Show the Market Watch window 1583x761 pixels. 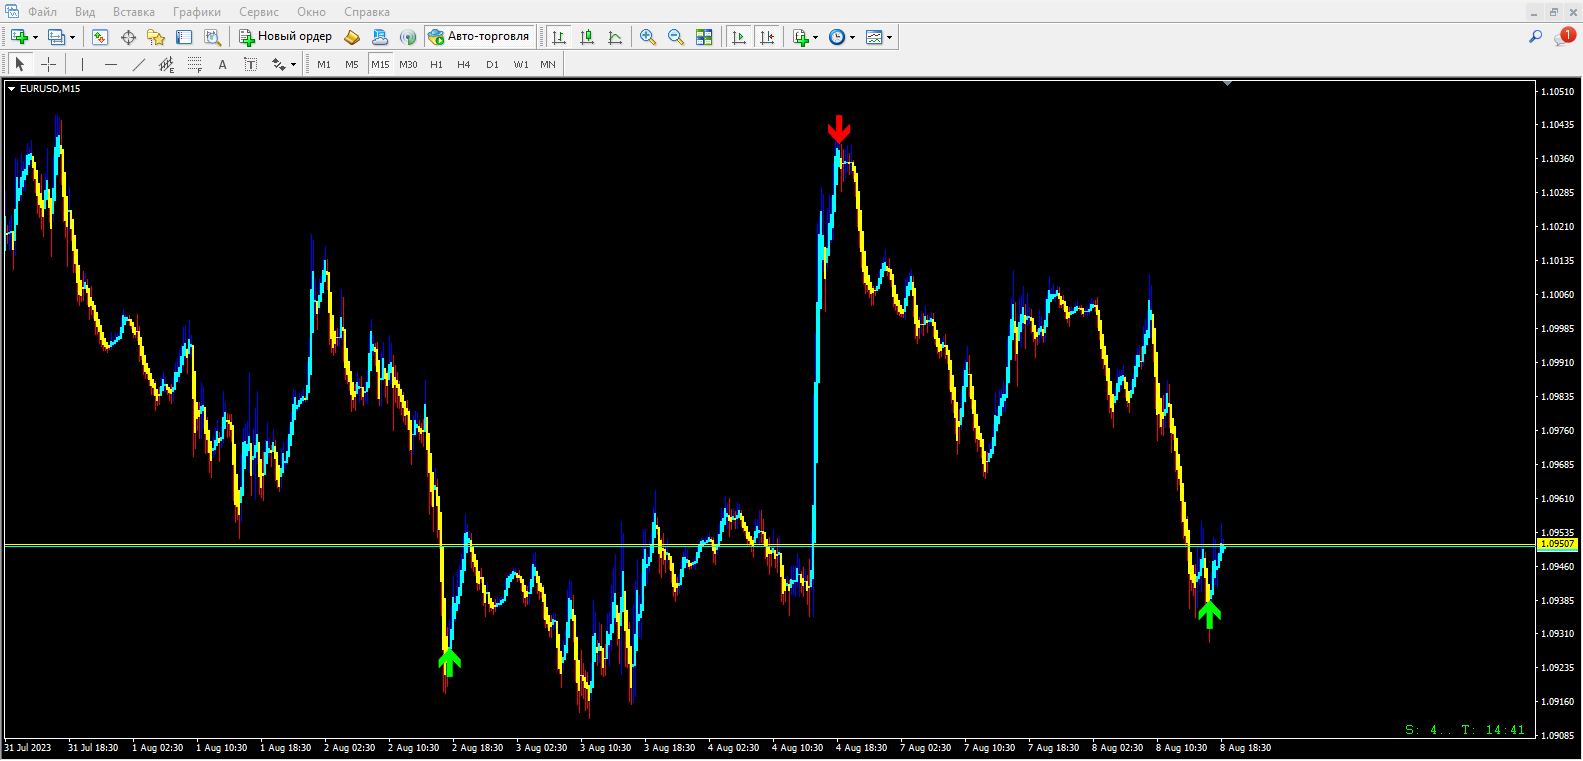[100, 37]
